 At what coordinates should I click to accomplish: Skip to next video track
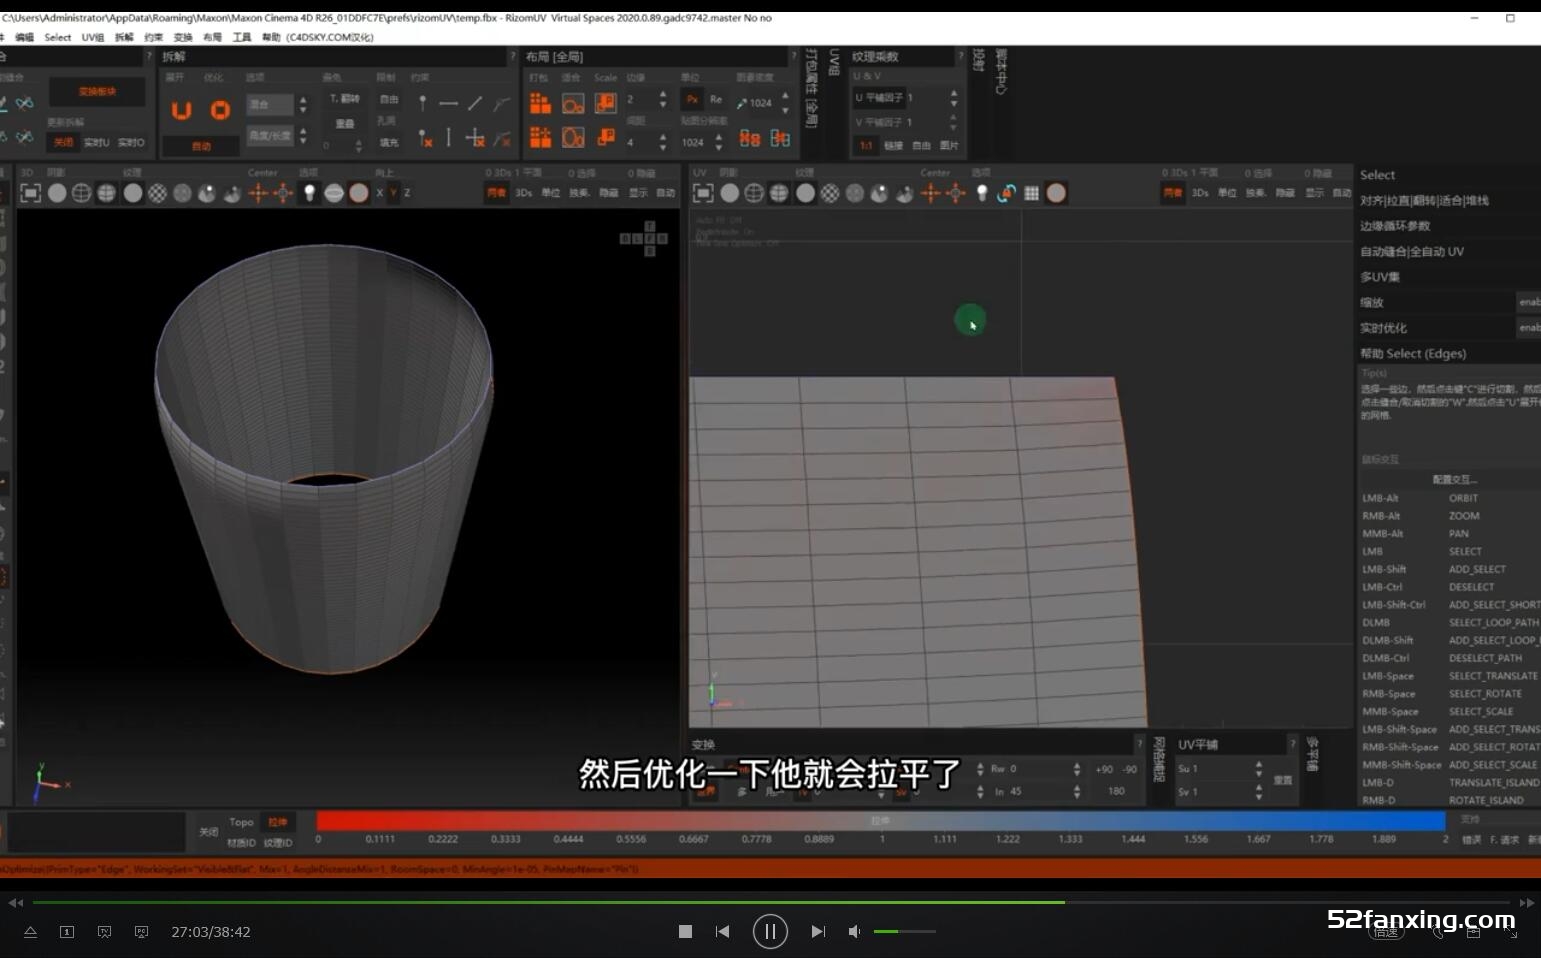818,931
